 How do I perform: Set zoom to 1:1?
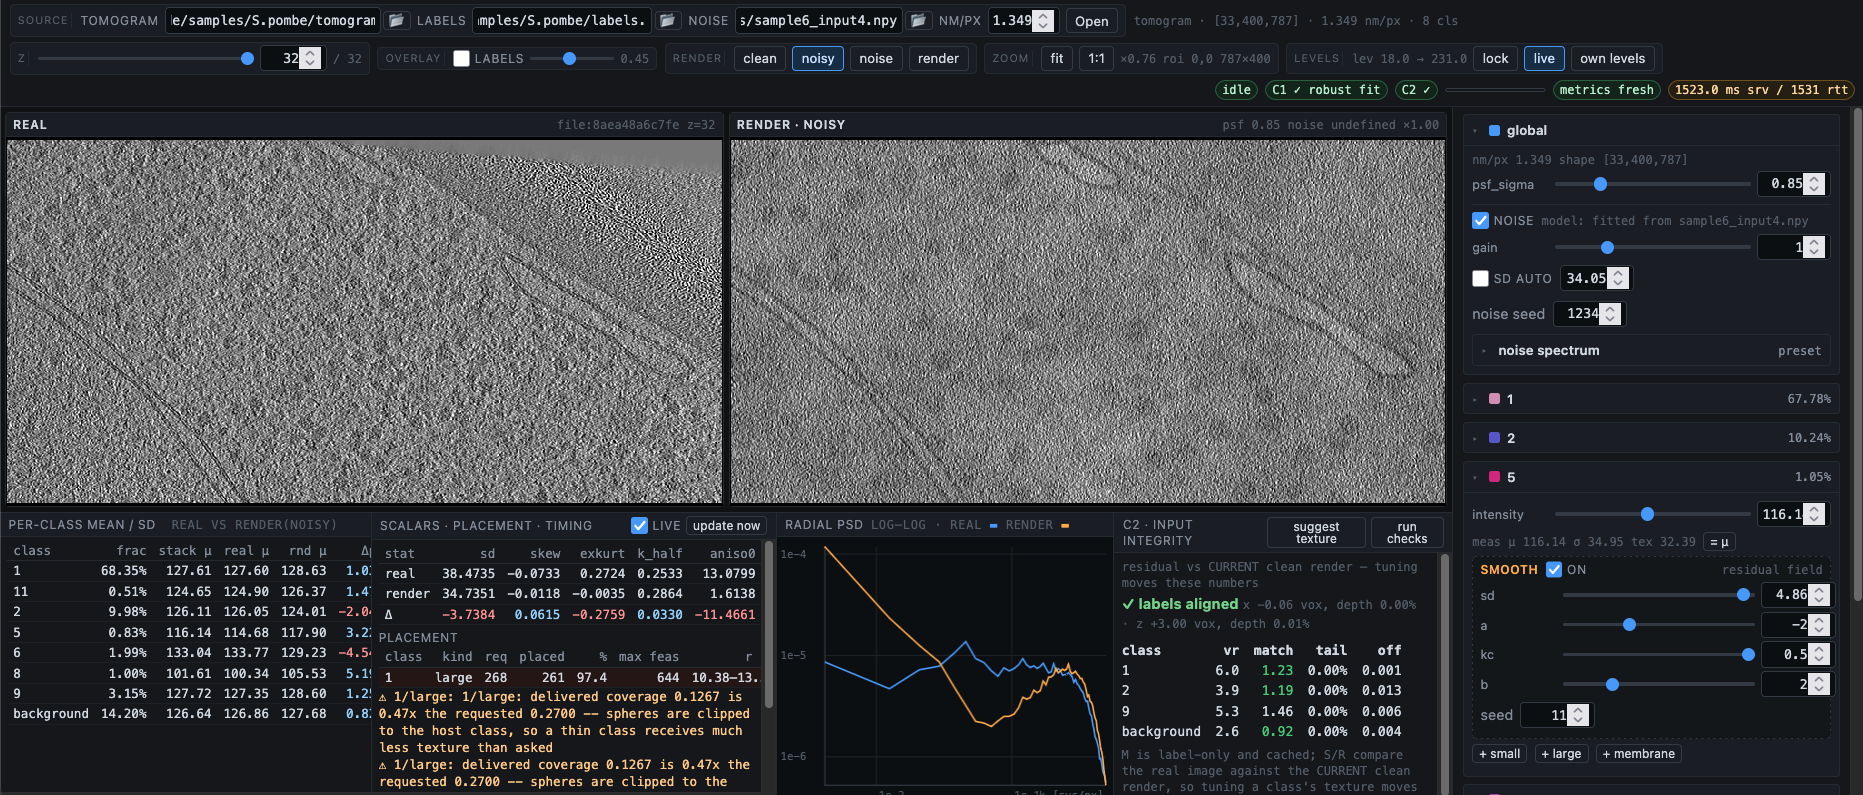(1097, 58)
